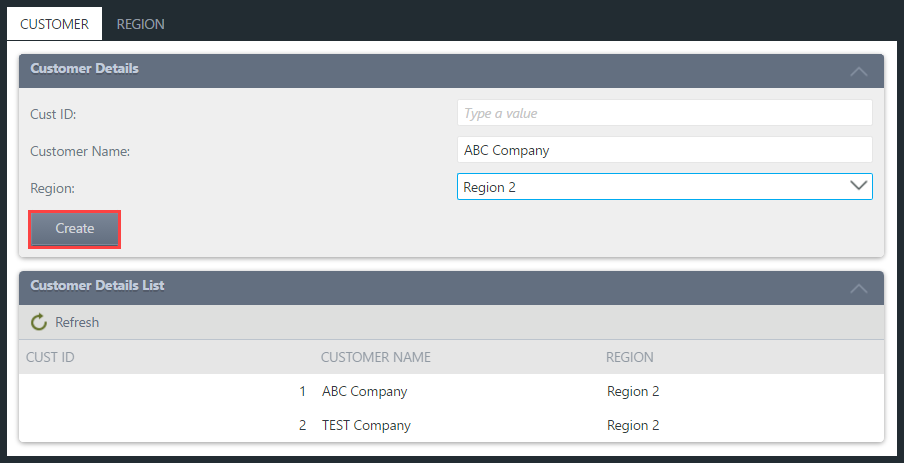Sort by CUST ID column header

point(51,357)
